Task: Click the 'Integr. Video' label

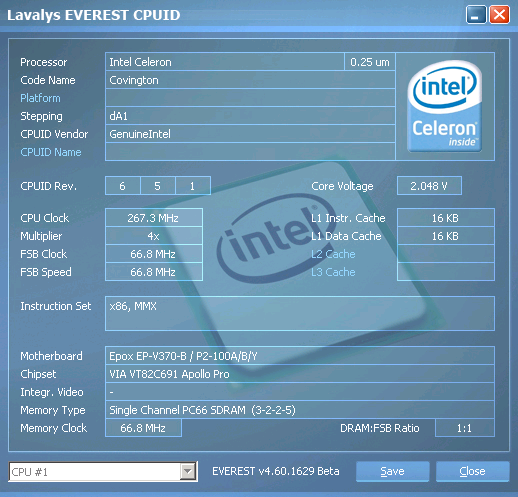Action: point(52,392)
